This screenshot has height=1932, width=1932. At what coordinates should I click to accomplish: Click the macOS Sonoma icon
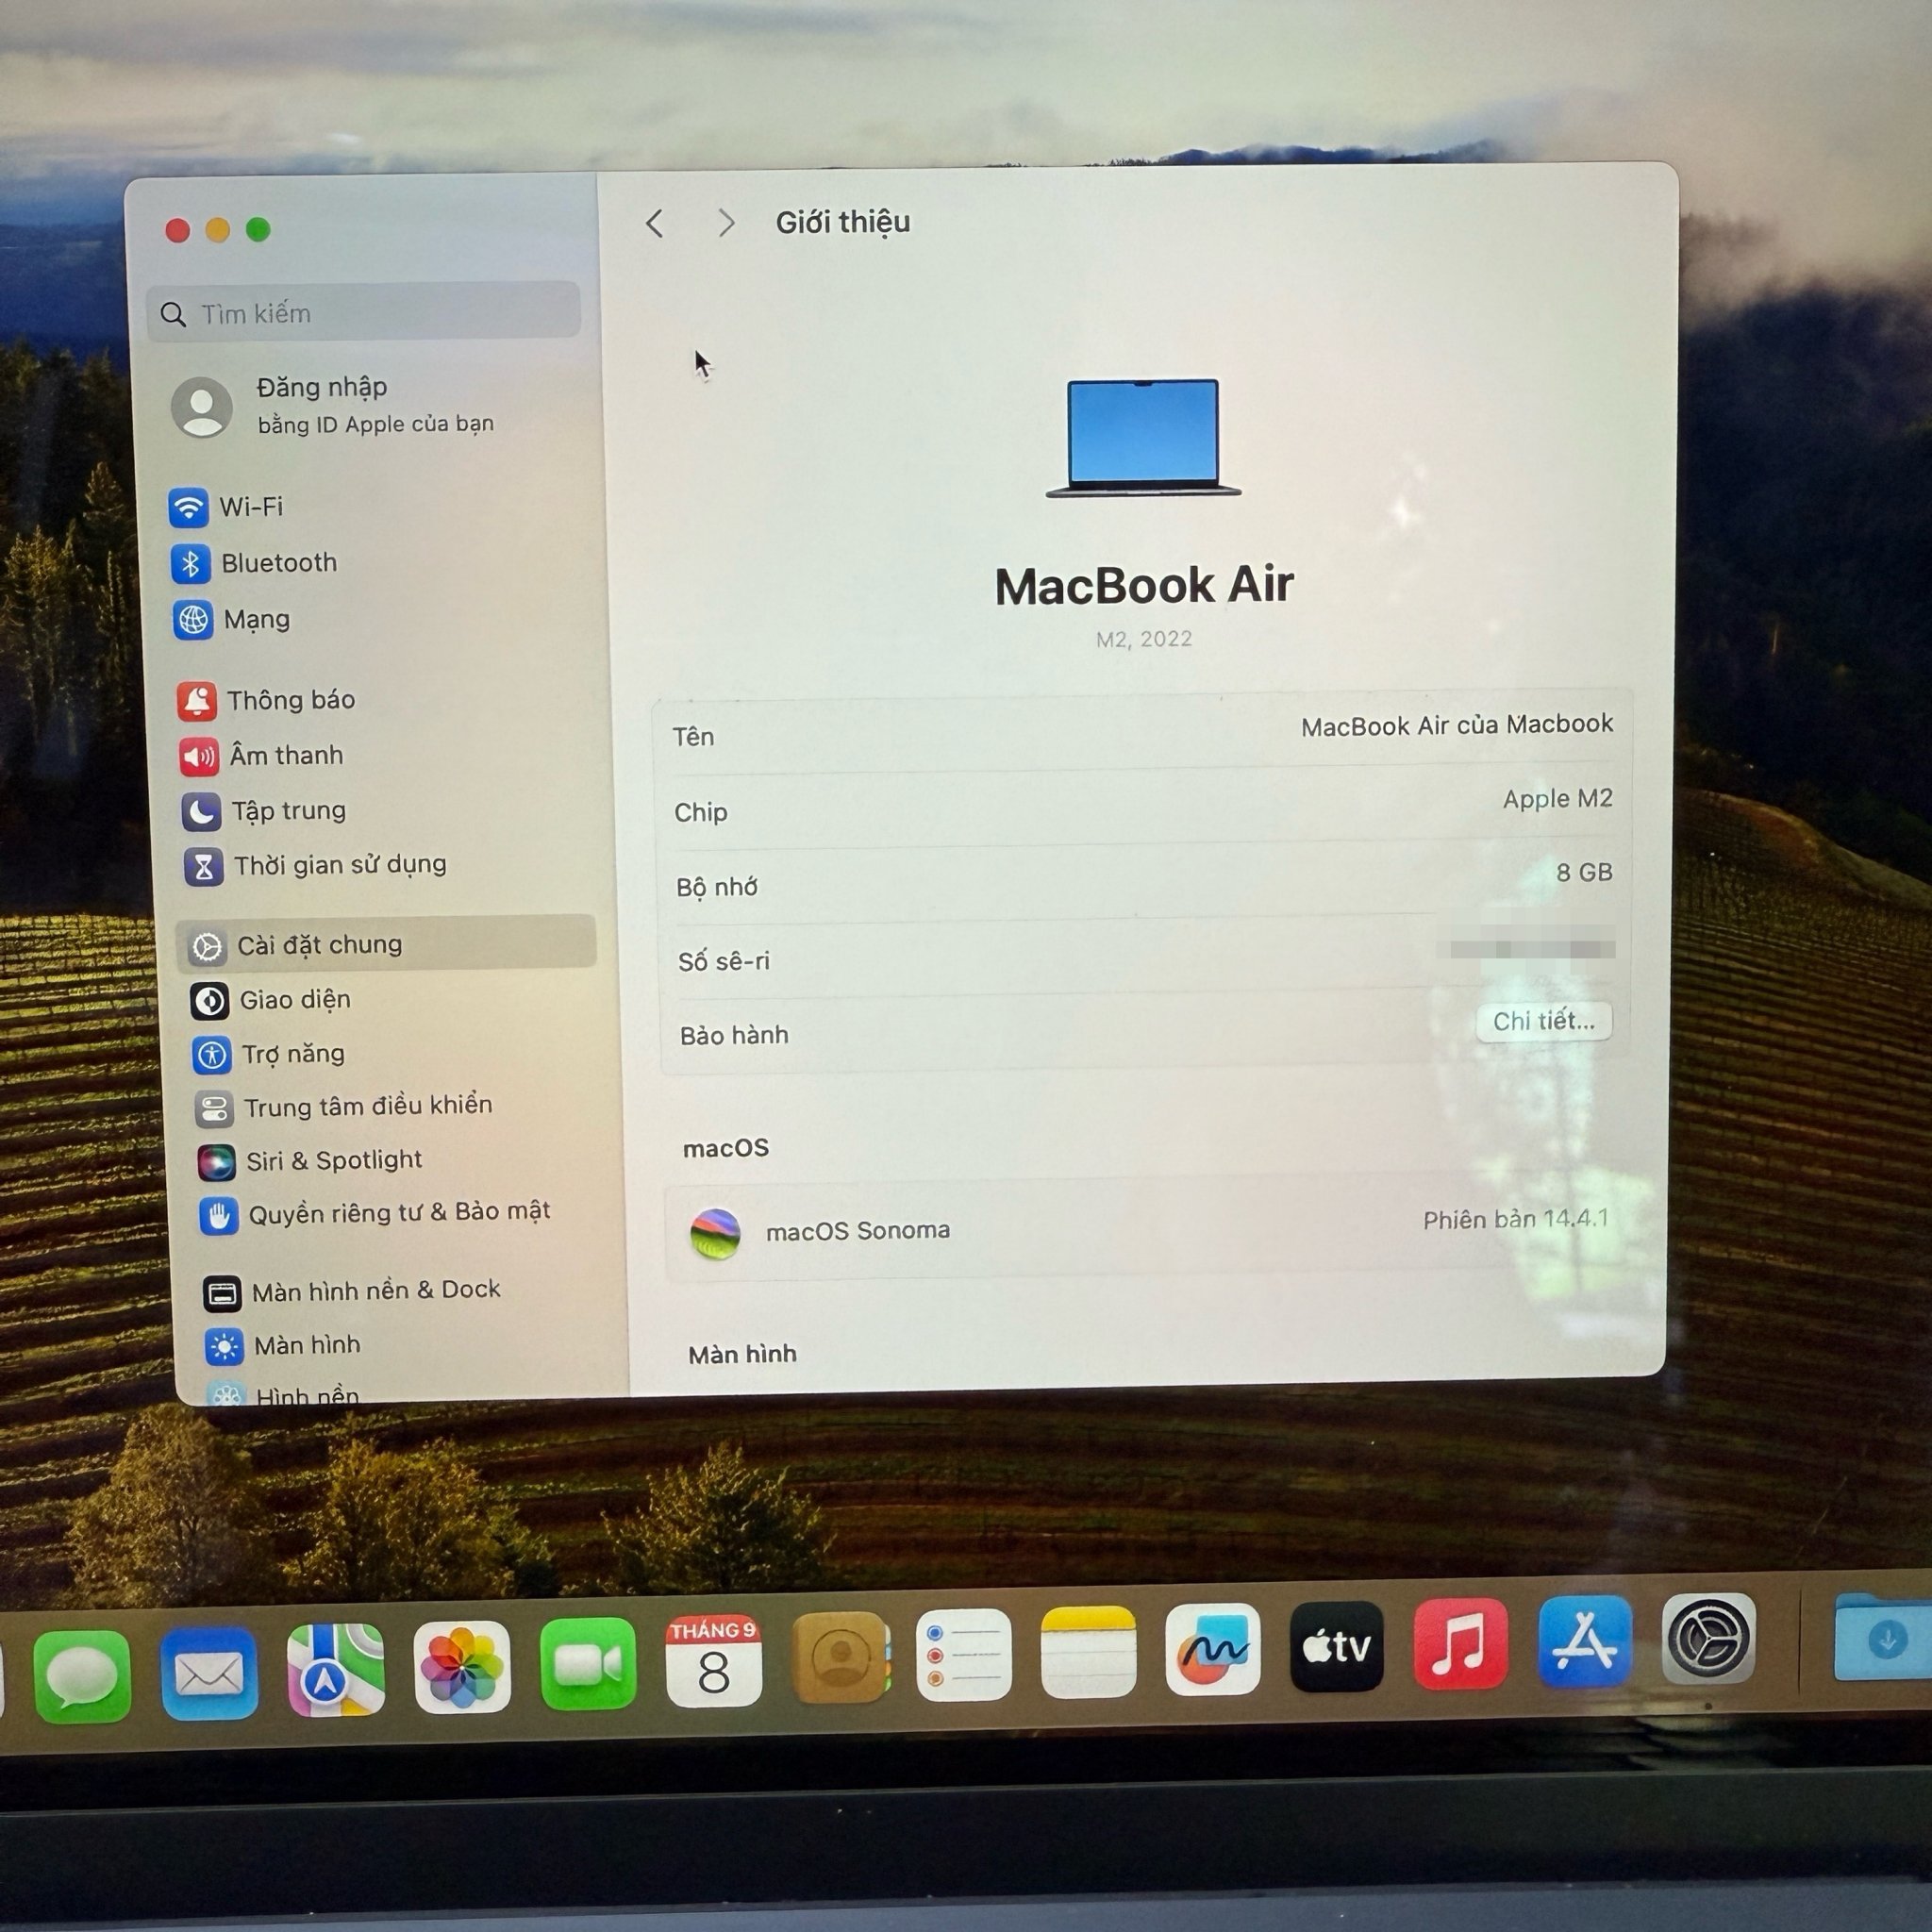click(715, 1233)
